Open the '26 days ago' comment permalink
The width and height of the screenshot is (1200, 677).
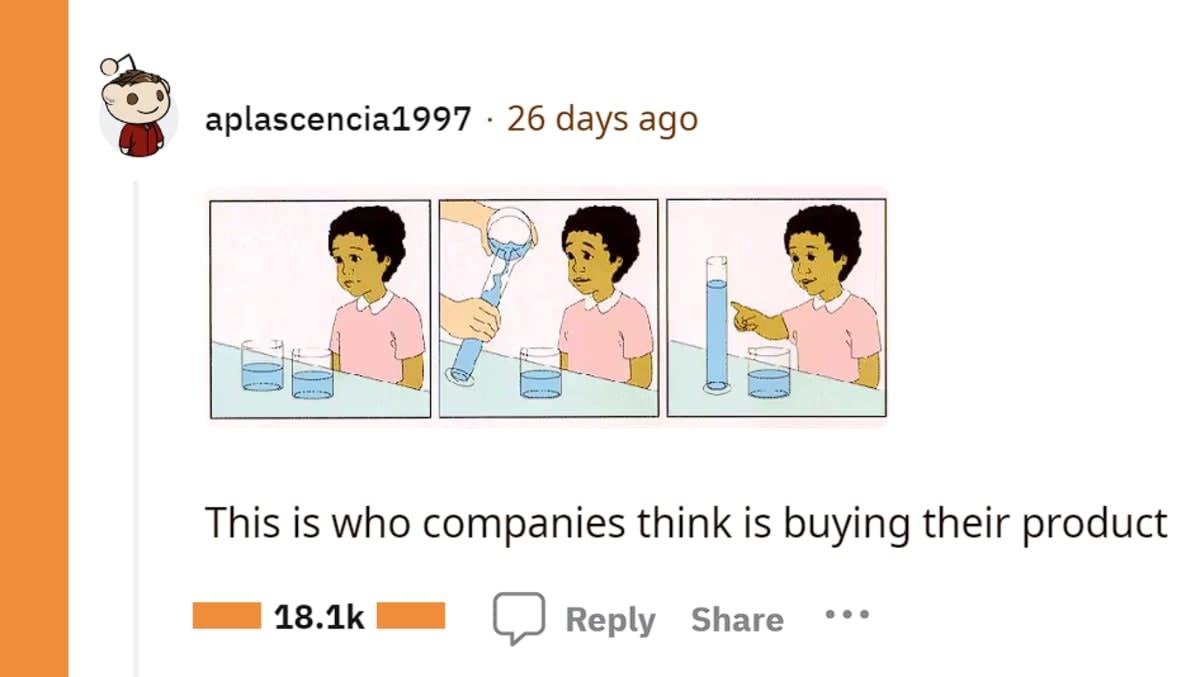(x=602, y=120)
